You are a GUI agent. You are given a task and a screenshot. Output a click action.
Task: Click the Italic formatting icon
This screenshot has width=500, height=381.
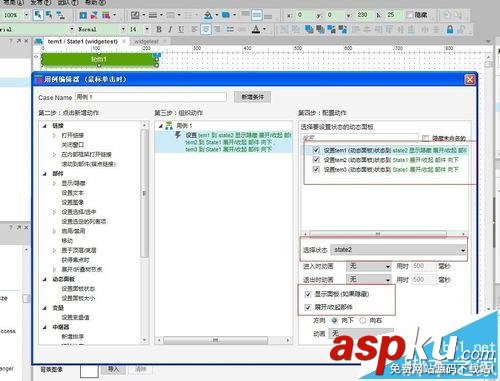coord(170,29)
